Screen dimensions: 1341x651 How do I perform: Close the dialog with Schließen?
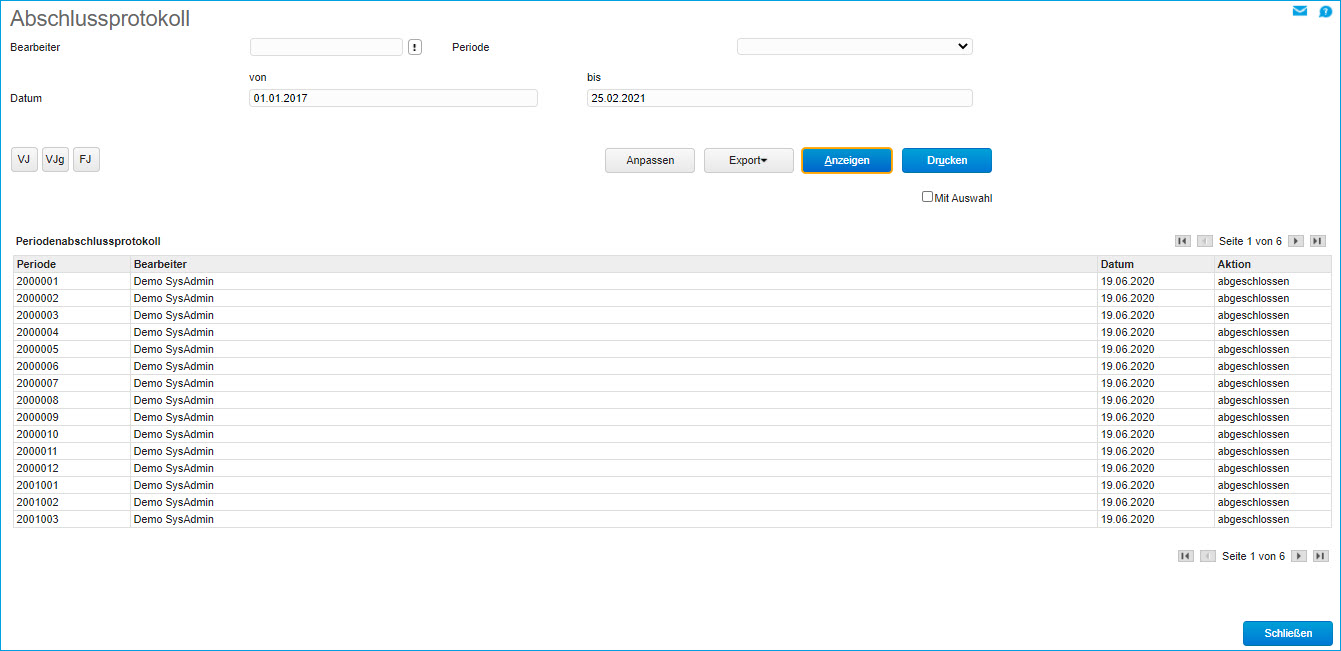[1287, 633]
